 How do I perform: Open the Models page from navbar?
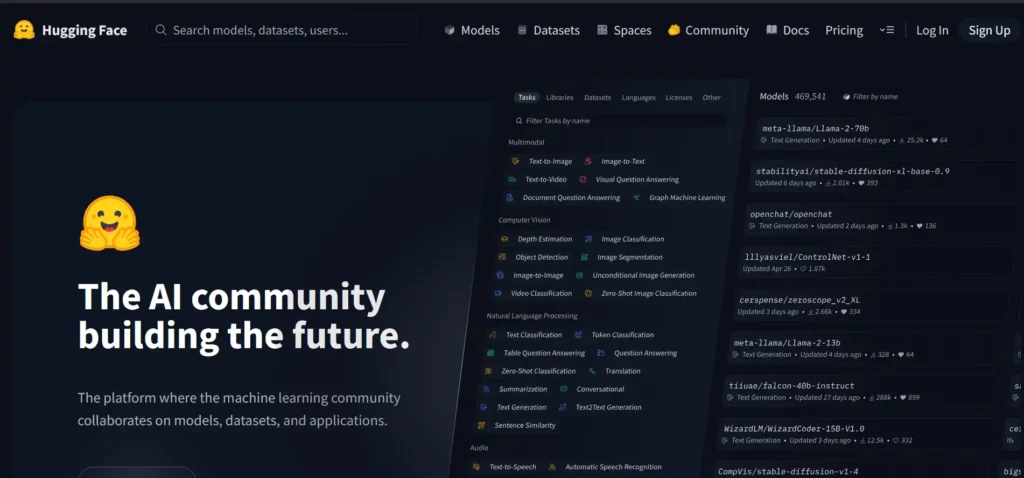pyautogui.click(x=472, y=30)
